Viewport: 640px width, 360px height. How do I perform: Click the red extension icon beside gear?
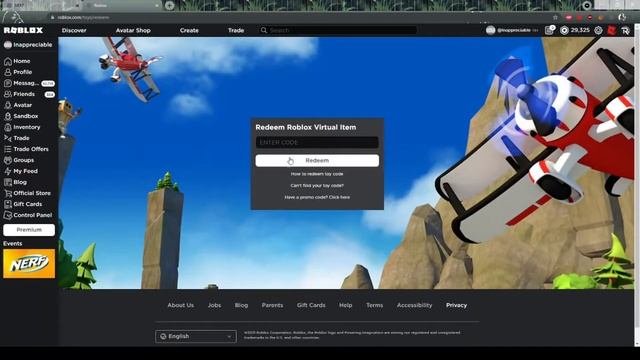[611, 30]
